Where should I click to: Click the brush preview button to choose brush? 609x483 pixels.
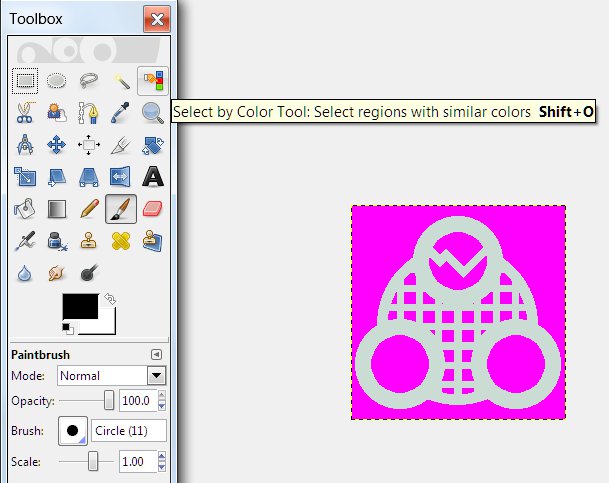click(x=72, y=432)
